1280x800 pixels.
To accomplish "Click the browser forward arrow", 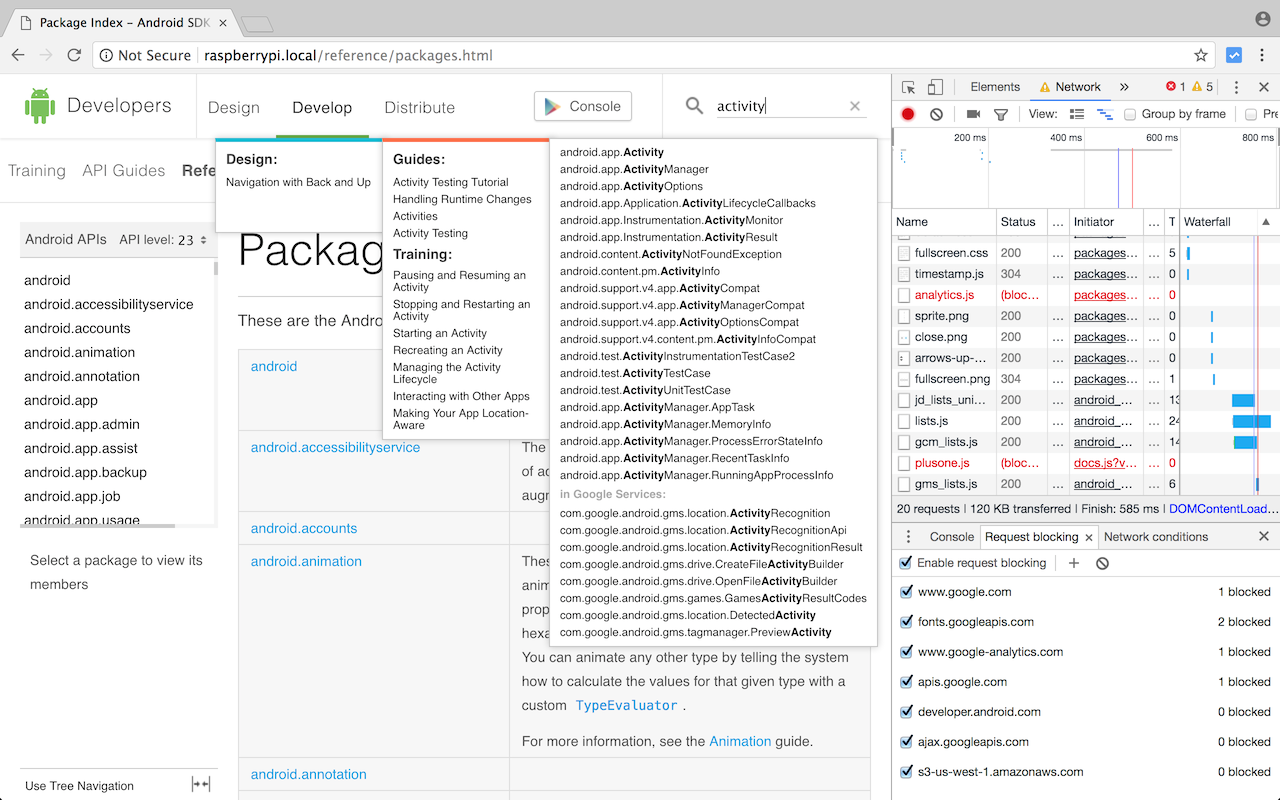I will point(46,55).
